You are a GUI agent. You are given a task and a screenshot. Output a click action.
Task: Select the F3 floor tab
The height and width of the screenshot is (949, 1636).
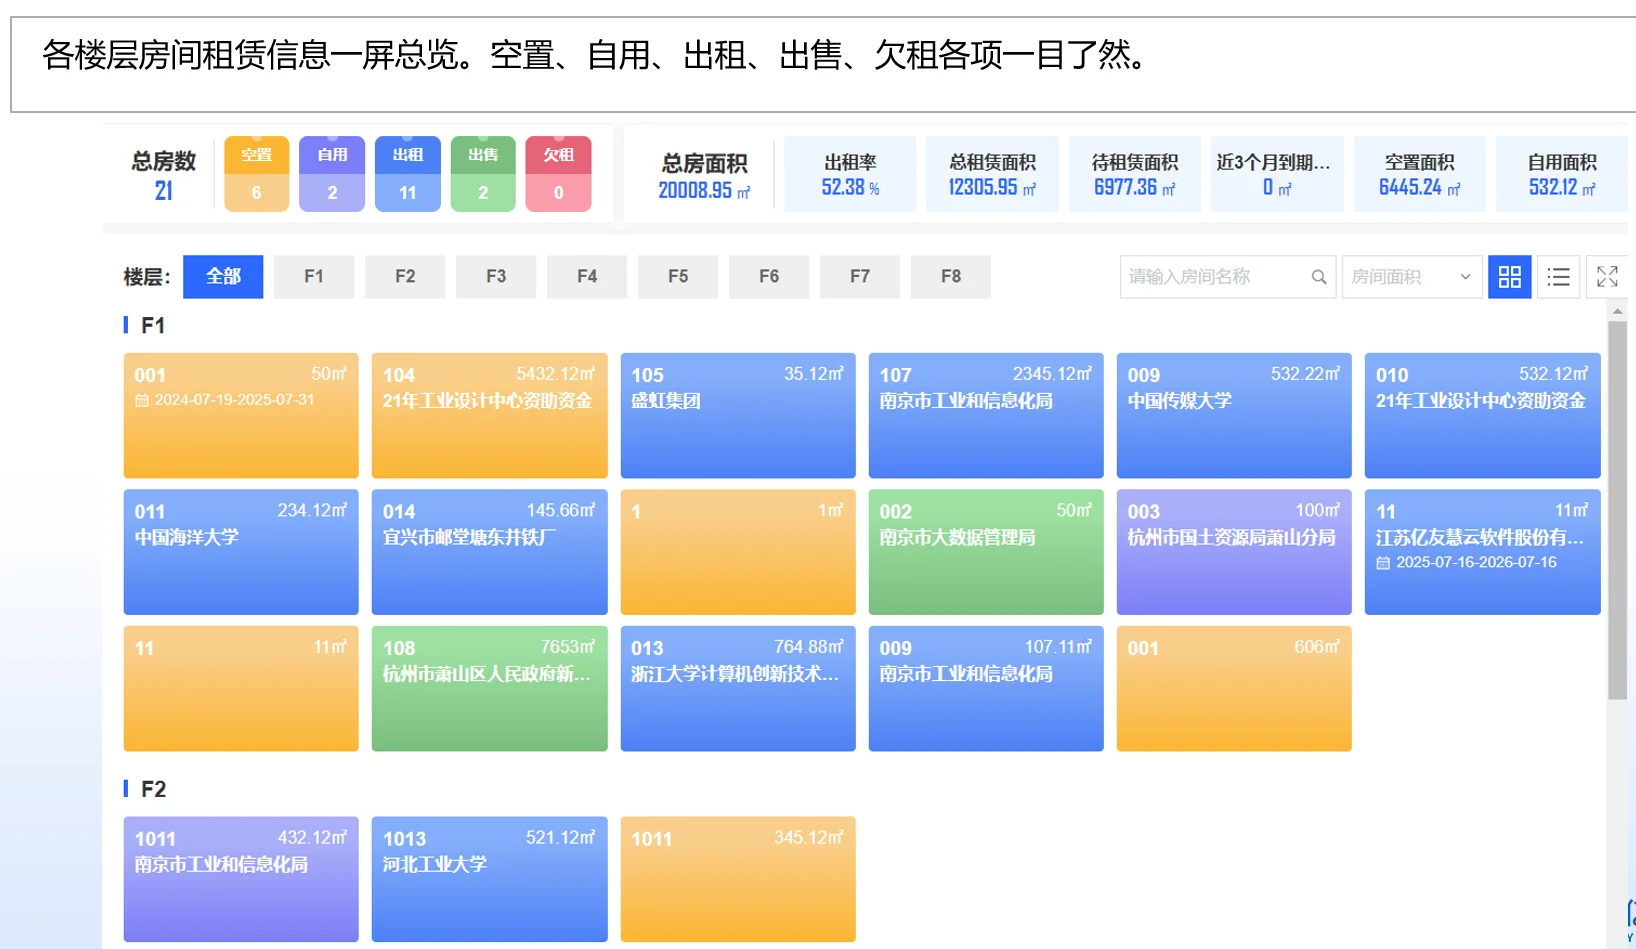click(x=496, y=277)
